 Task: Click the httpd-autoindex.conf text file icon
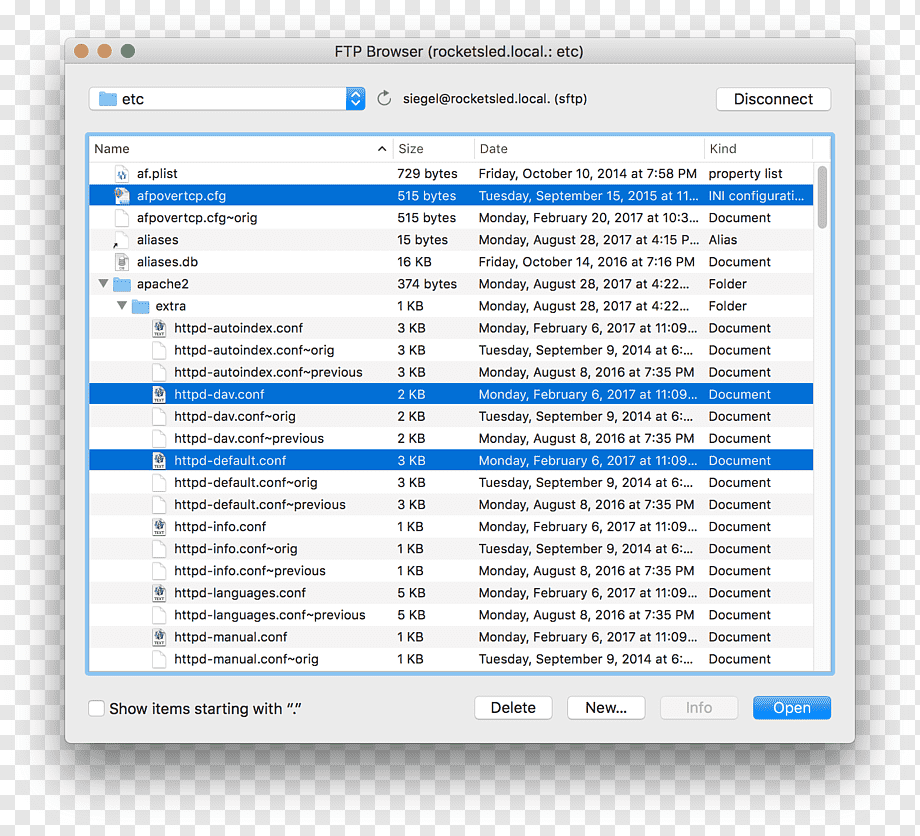pyautogui.click(x=159, y=329)
